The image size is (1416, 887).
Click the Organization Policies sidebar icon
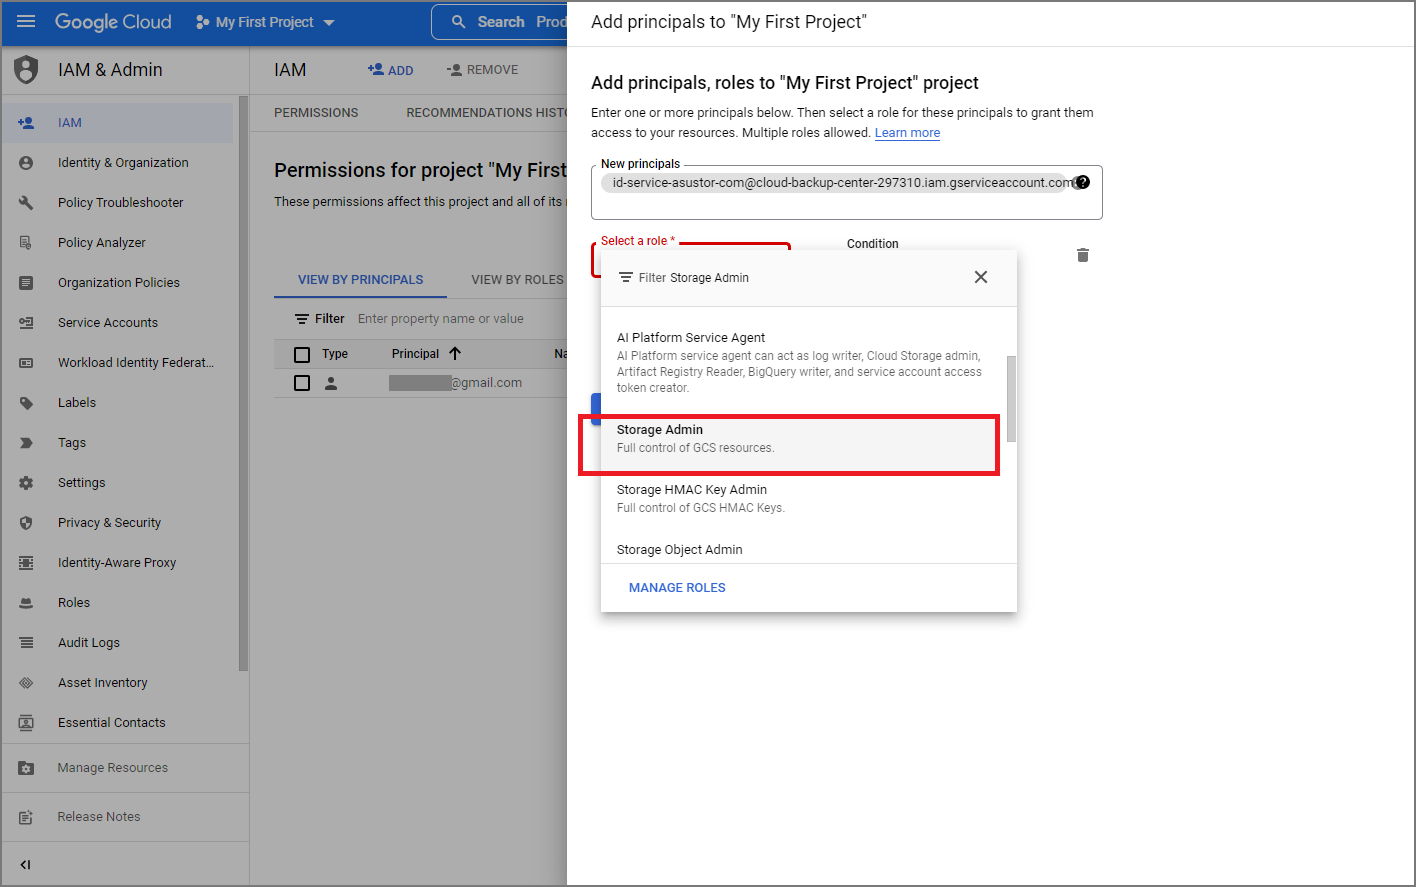(x=26, y=283)
